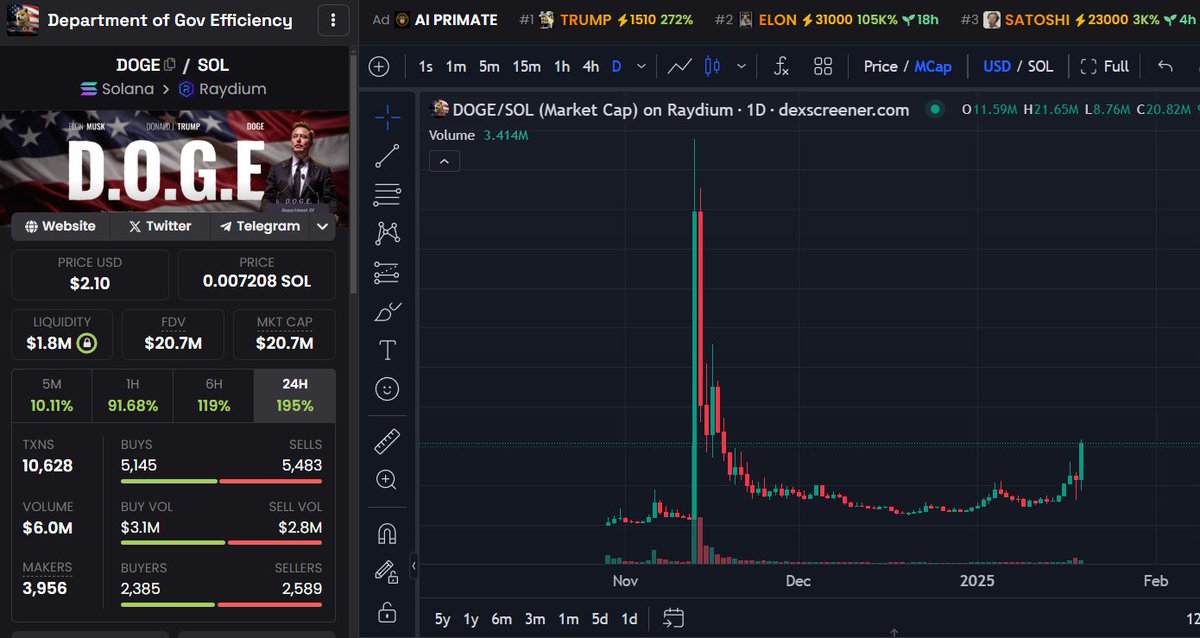
Task: Select the 4h timeframe
Action: coord(591,66)
